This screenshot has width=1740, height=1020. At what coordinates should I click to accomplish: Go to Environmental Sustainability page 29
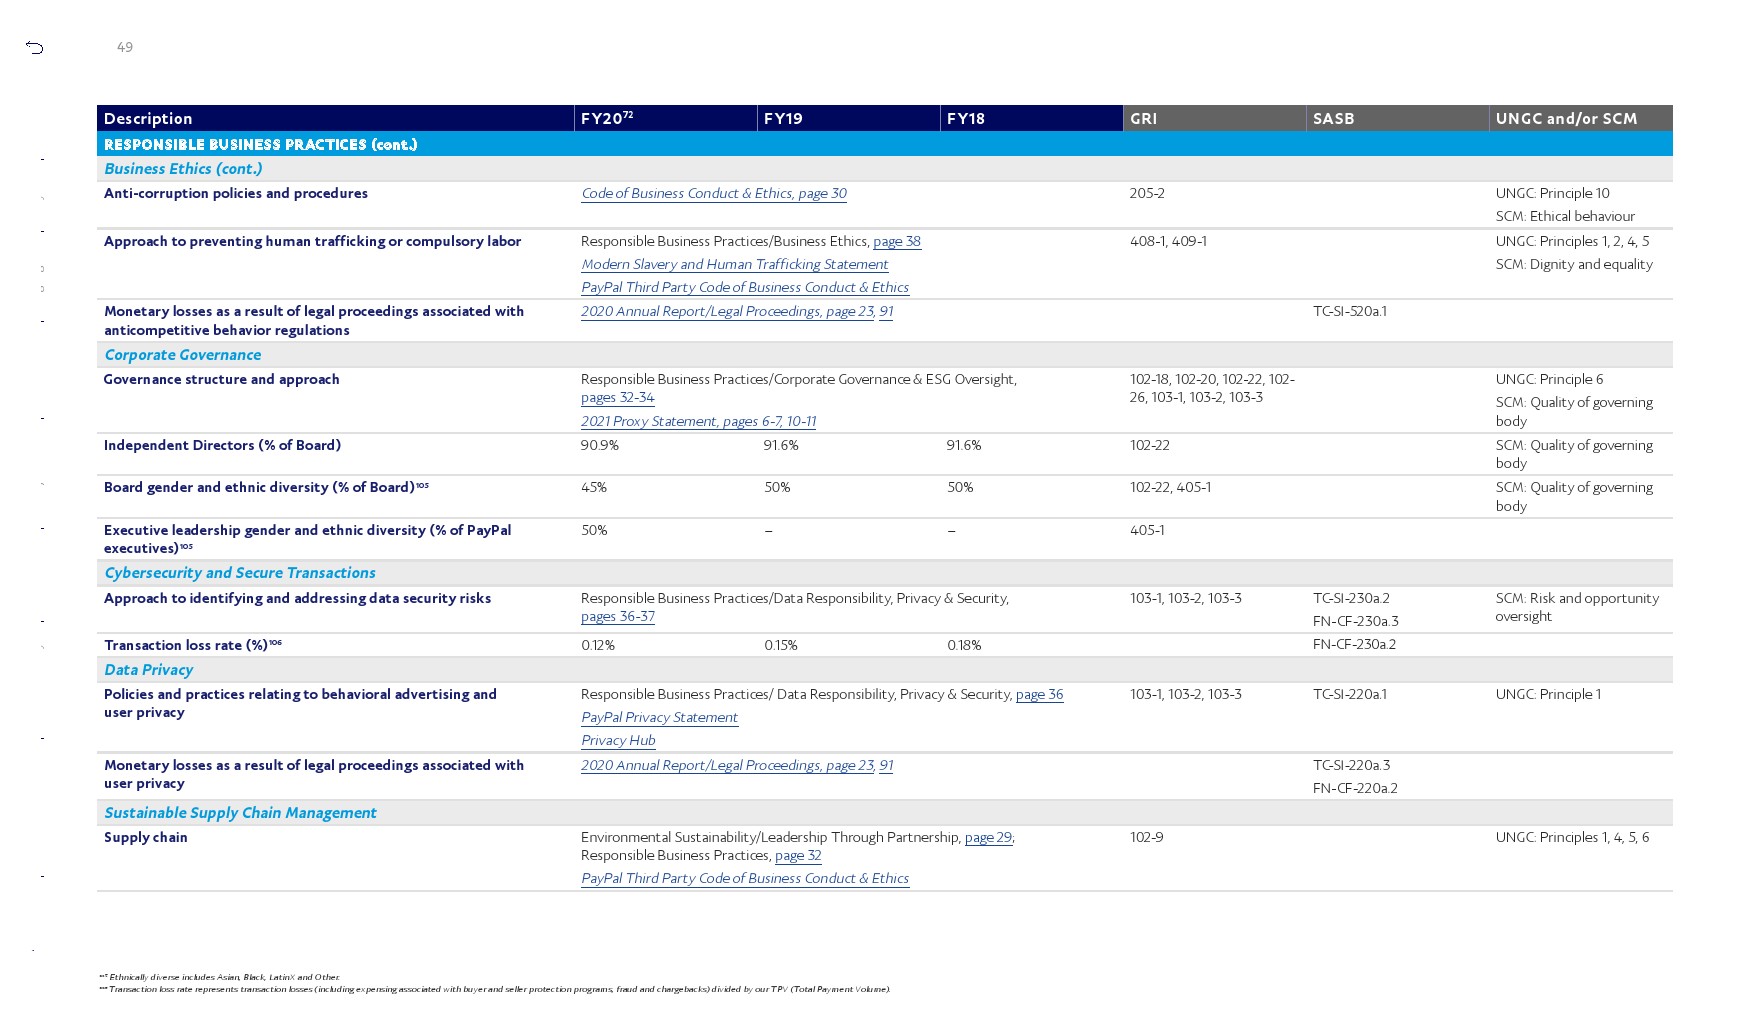[x=988, y=838]
